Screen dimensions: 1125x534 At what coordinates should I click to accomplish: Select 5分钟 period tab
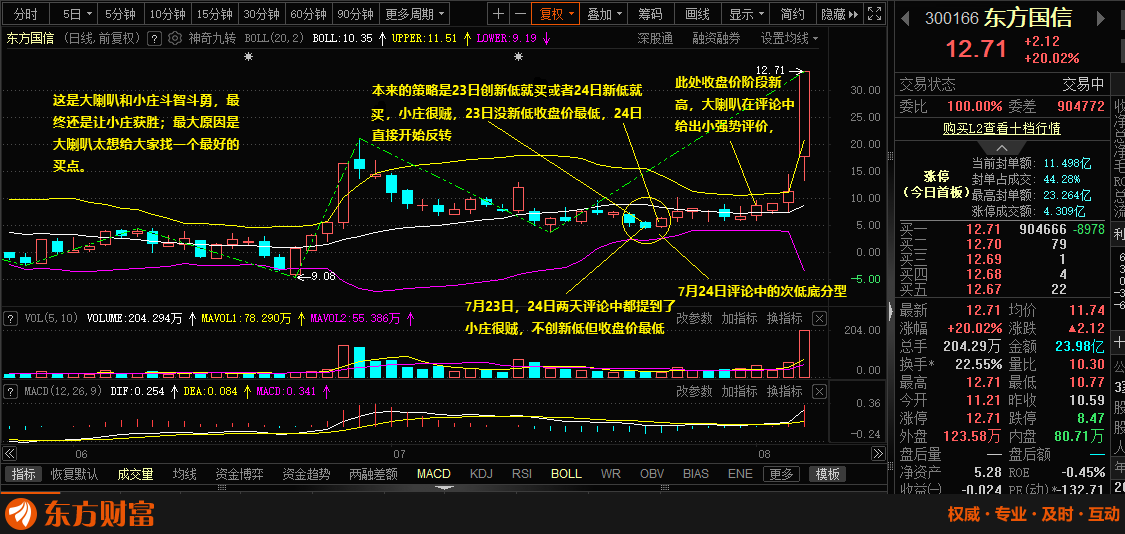tap(121, 13)
